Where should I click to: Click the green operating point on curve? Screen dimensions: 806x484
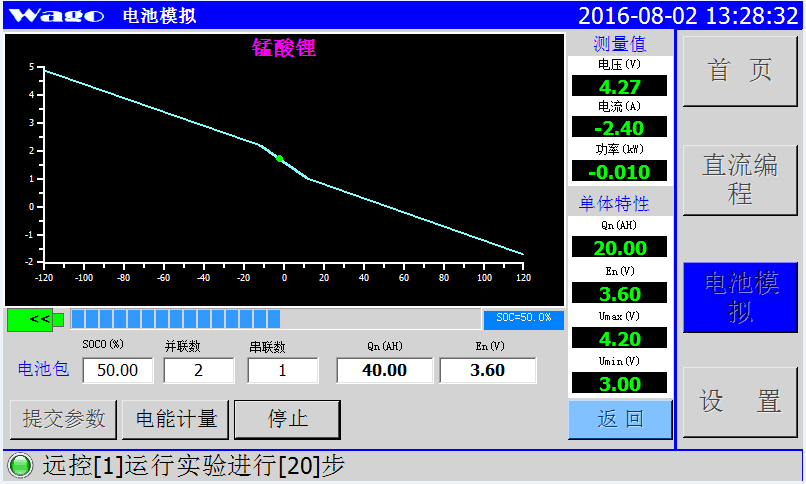point(280,158)
